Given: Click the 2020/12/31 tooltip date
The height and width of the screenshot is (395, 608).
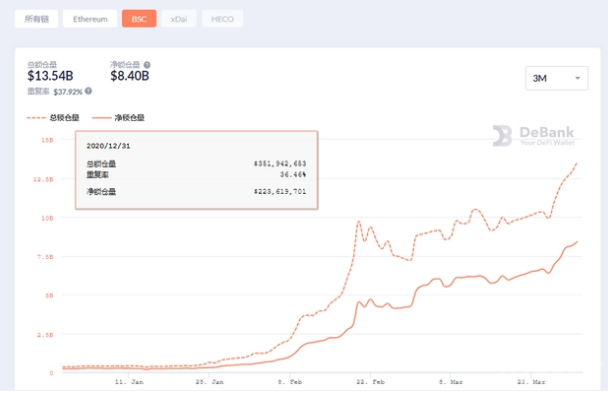Looking at the screenshot, I should click(108, 146).
